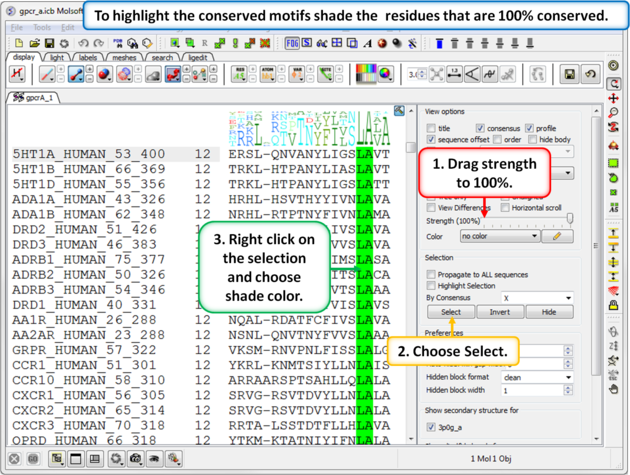This screenshot has height=475, width=630.
Task: Switch to the meshes tab
Action: click(124, 58)
